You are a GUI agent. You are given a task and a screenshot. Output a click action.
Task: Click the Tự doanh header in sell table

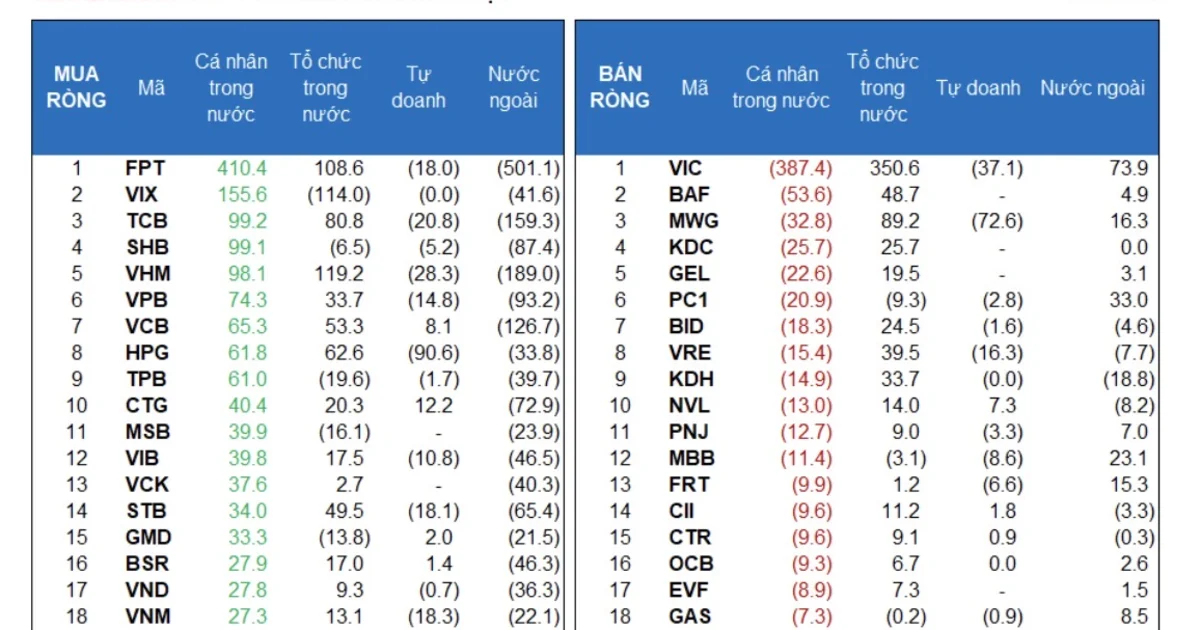pos(978,88)
